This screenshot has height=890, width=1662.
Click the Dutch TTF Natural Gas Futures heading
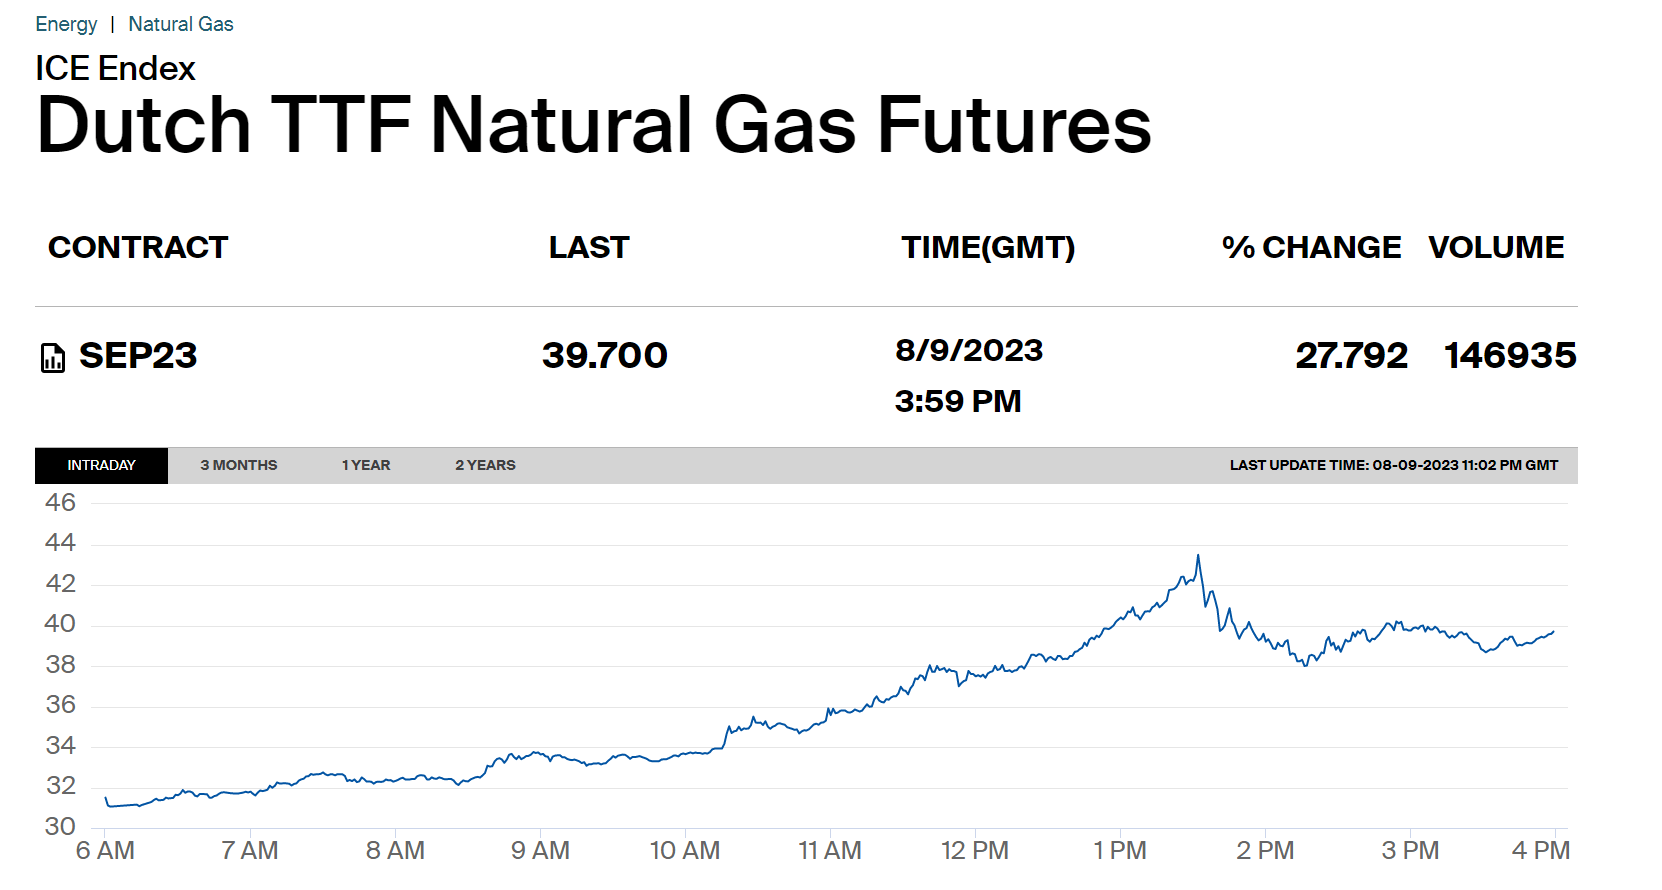[593, 125]
